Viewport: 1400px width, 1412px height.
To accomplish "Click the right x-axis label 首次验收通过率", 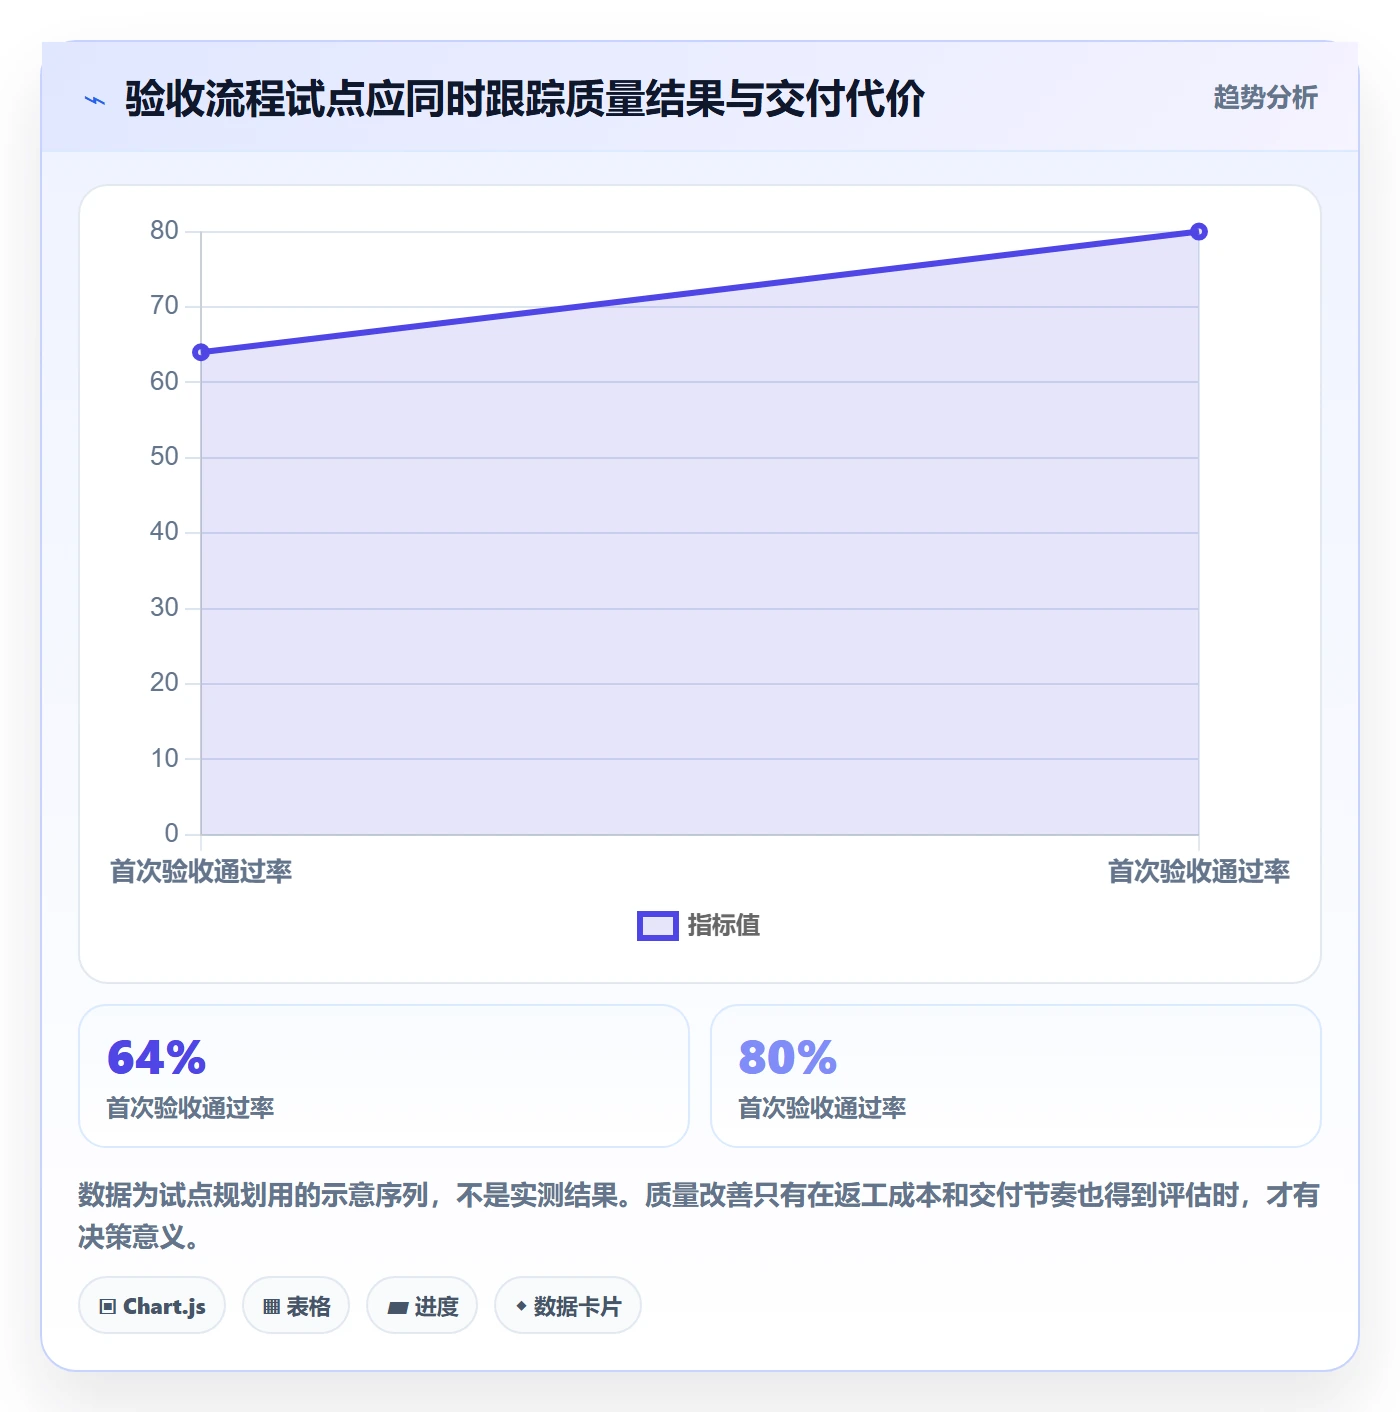I will click(1198, 872).
